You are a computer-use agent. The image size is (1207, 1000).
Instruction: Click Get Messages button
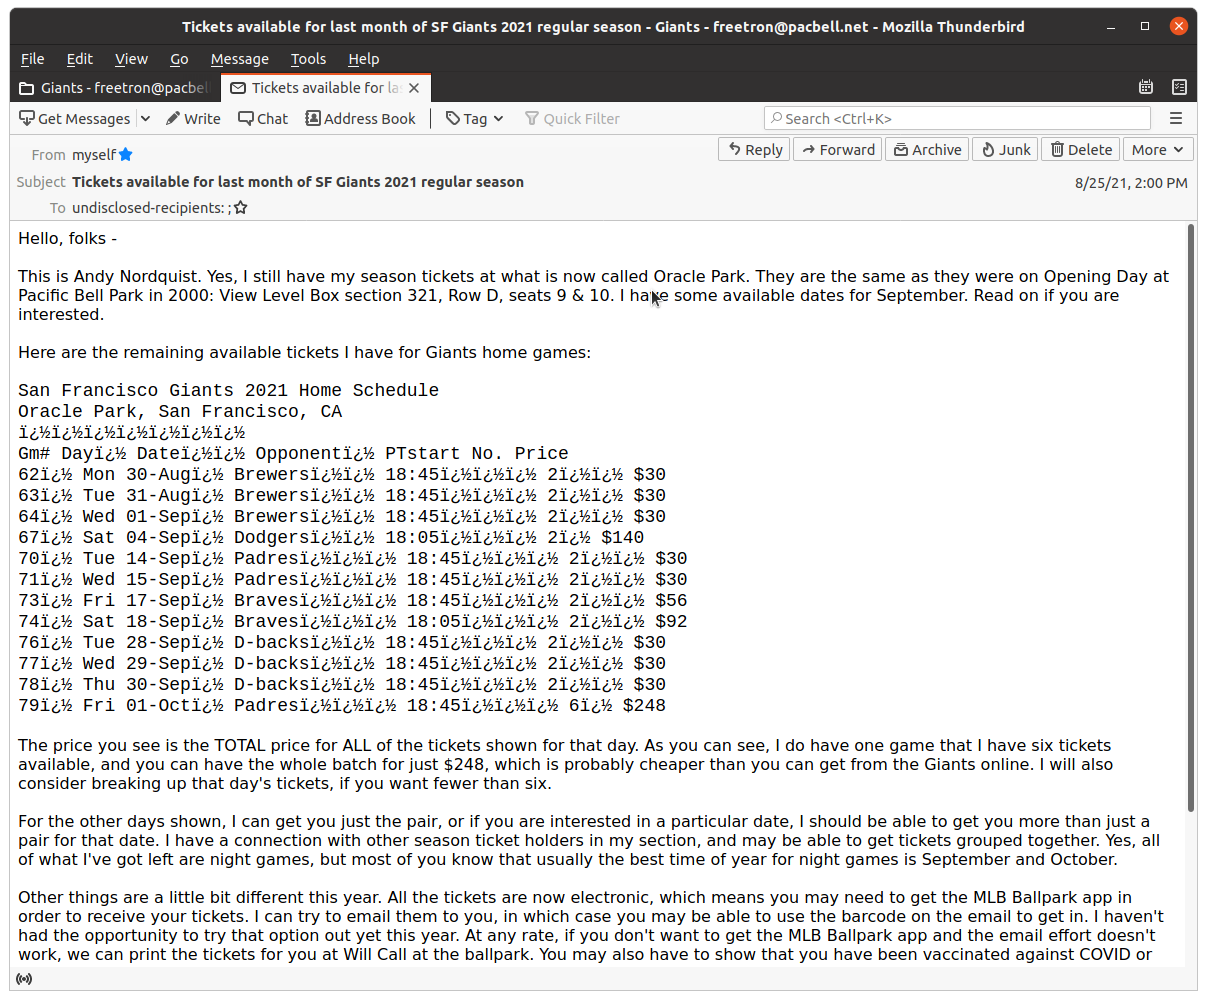75,118
